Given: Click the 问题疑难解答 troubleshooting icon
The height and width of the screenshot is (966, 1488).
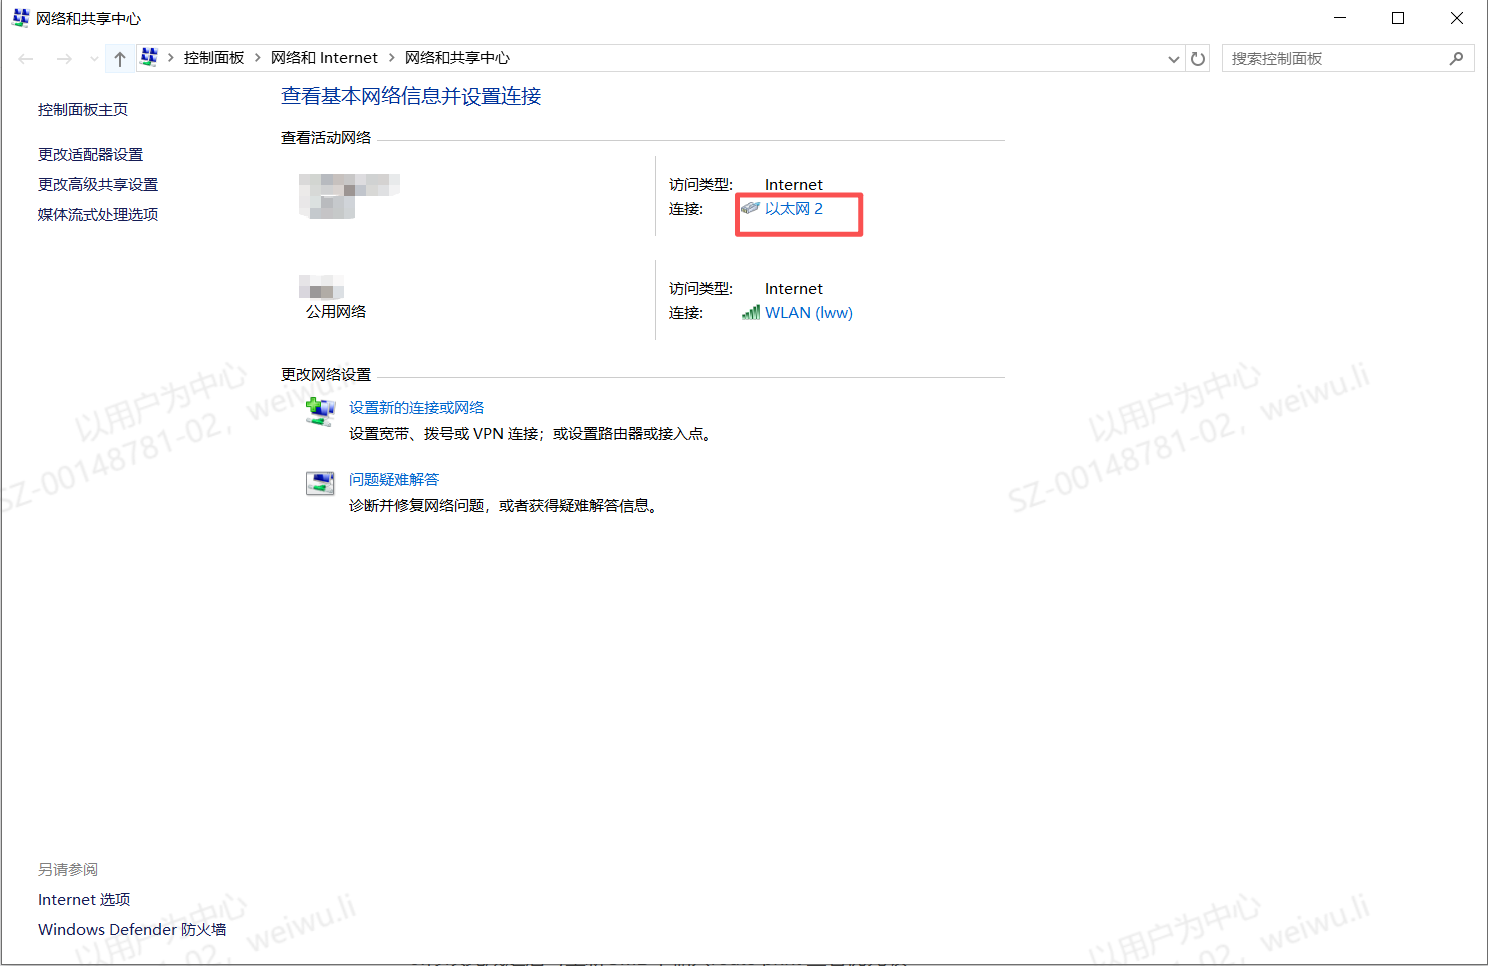Looking at the screenshot, I should [320, 482].
